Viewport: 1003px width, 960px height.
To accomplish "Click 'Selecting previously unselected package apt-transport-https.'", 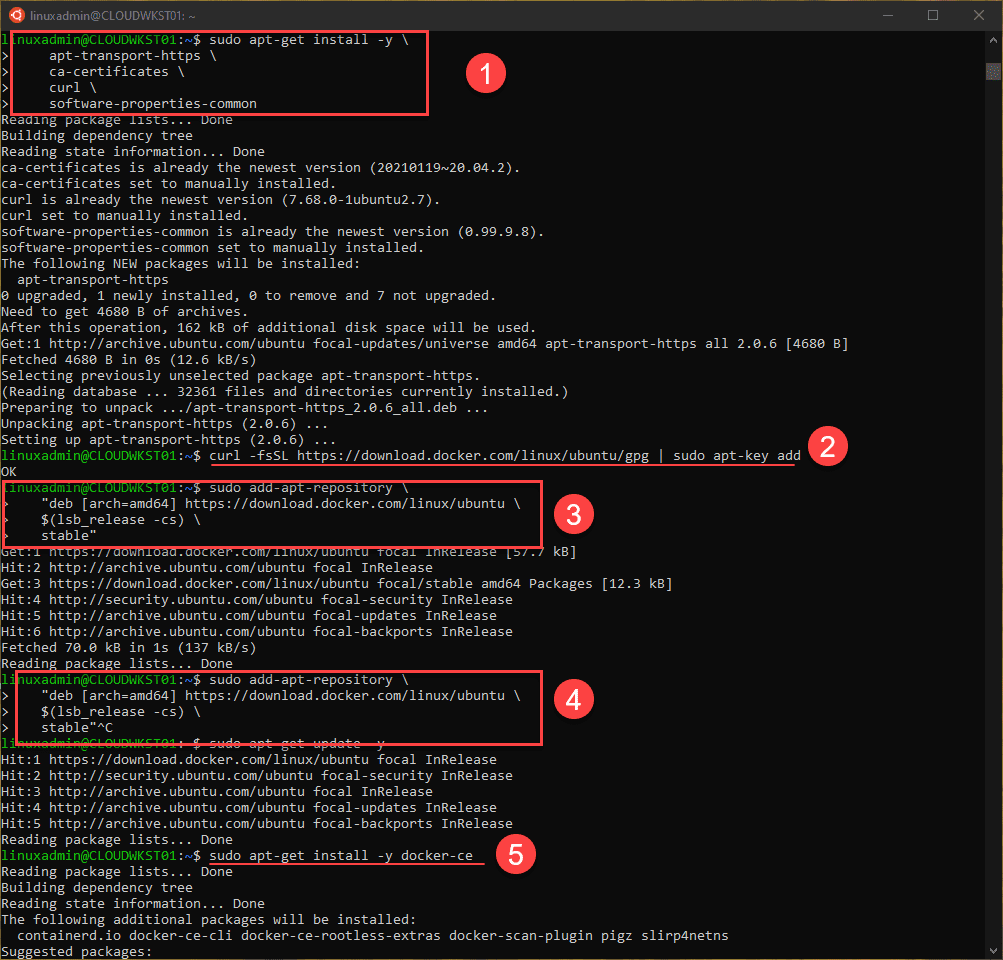I will tap(241, 375).
